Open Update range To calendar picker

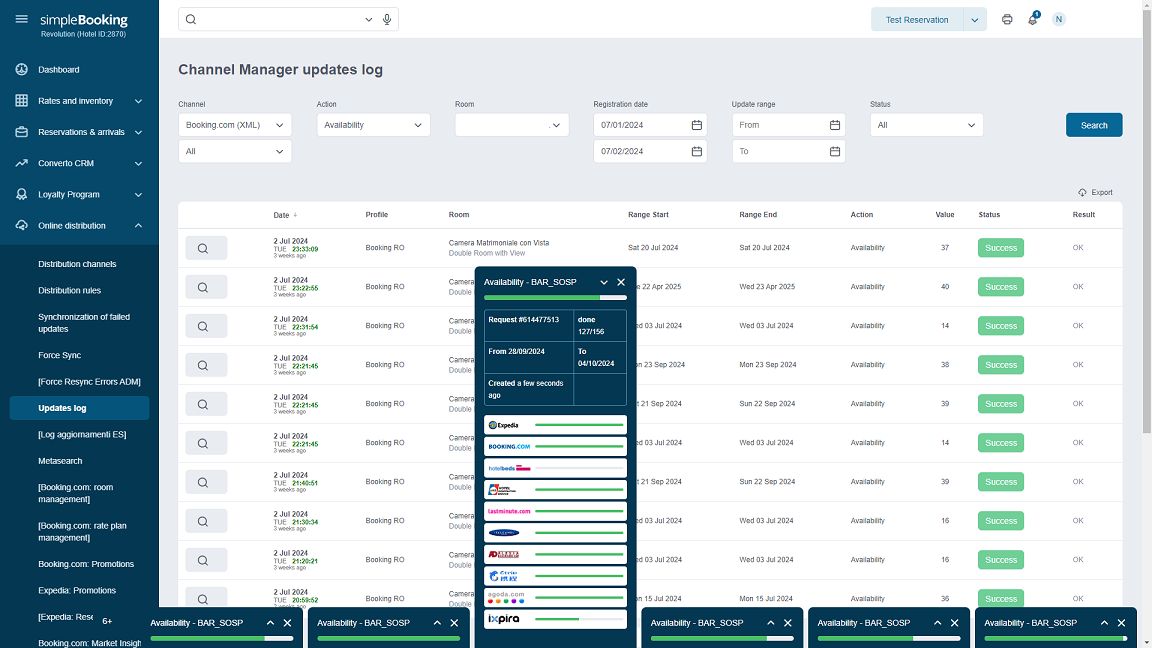(835, 151)
